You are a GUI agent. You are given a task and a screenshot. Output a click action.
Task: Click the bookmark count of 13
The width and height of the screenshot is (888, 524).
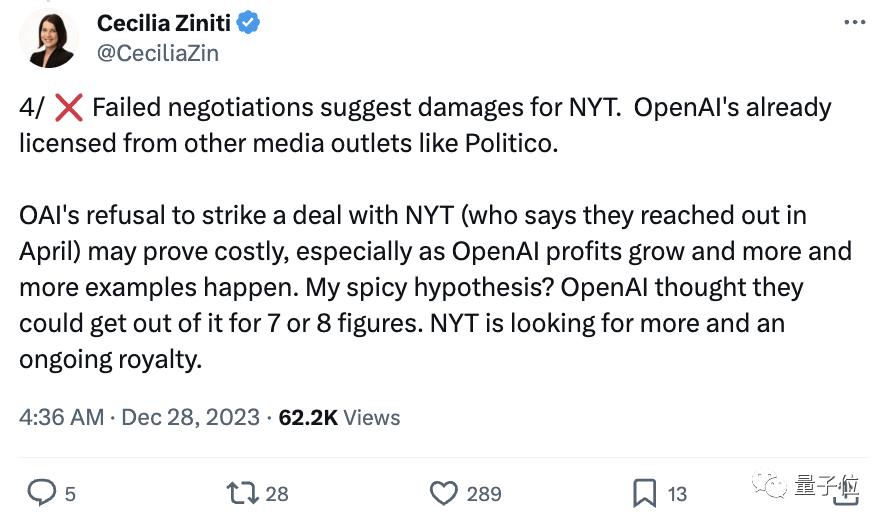tap(677, 493)
